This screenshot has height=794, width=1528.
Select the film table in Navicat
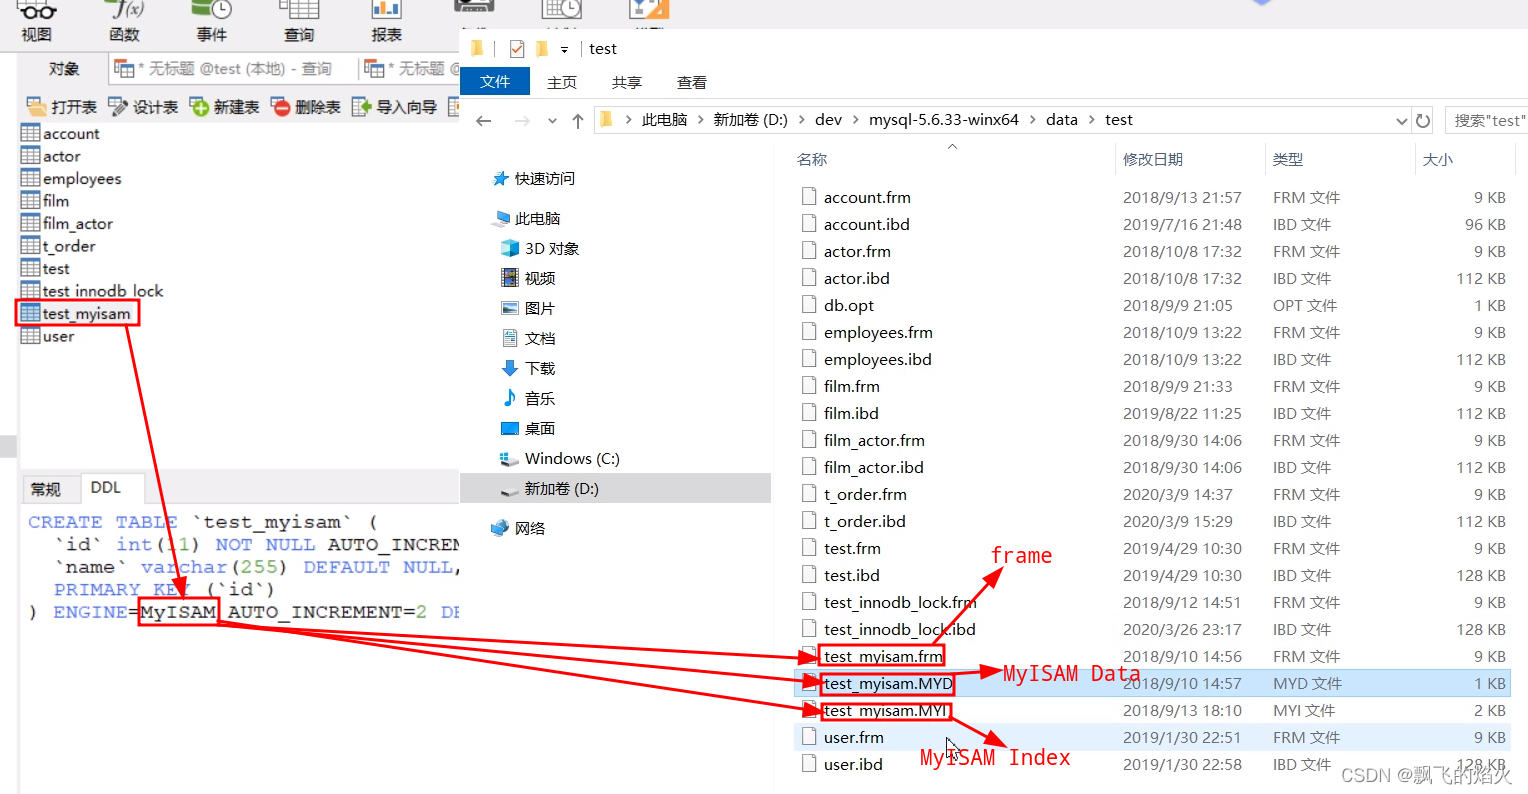click(45, 201)
